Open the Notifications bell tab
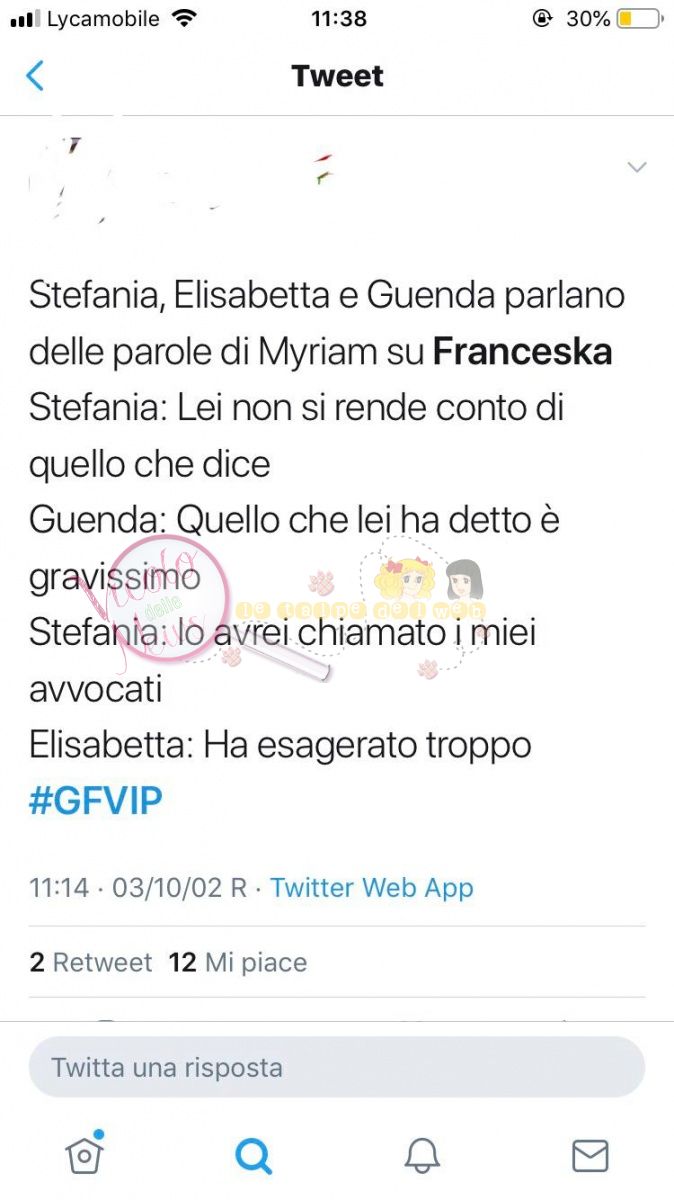 422,1156
